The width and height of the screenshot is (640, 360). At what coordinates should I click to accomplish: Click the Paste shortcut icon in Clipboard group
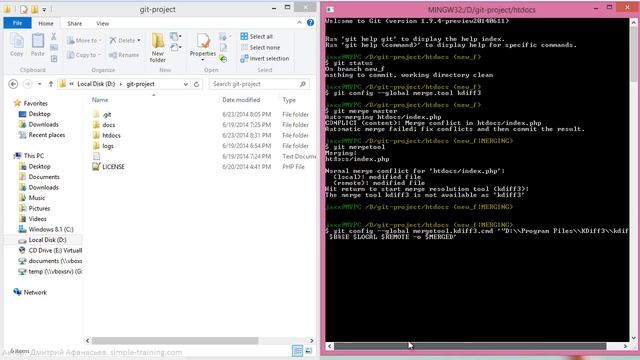click(x=54, y=59)
